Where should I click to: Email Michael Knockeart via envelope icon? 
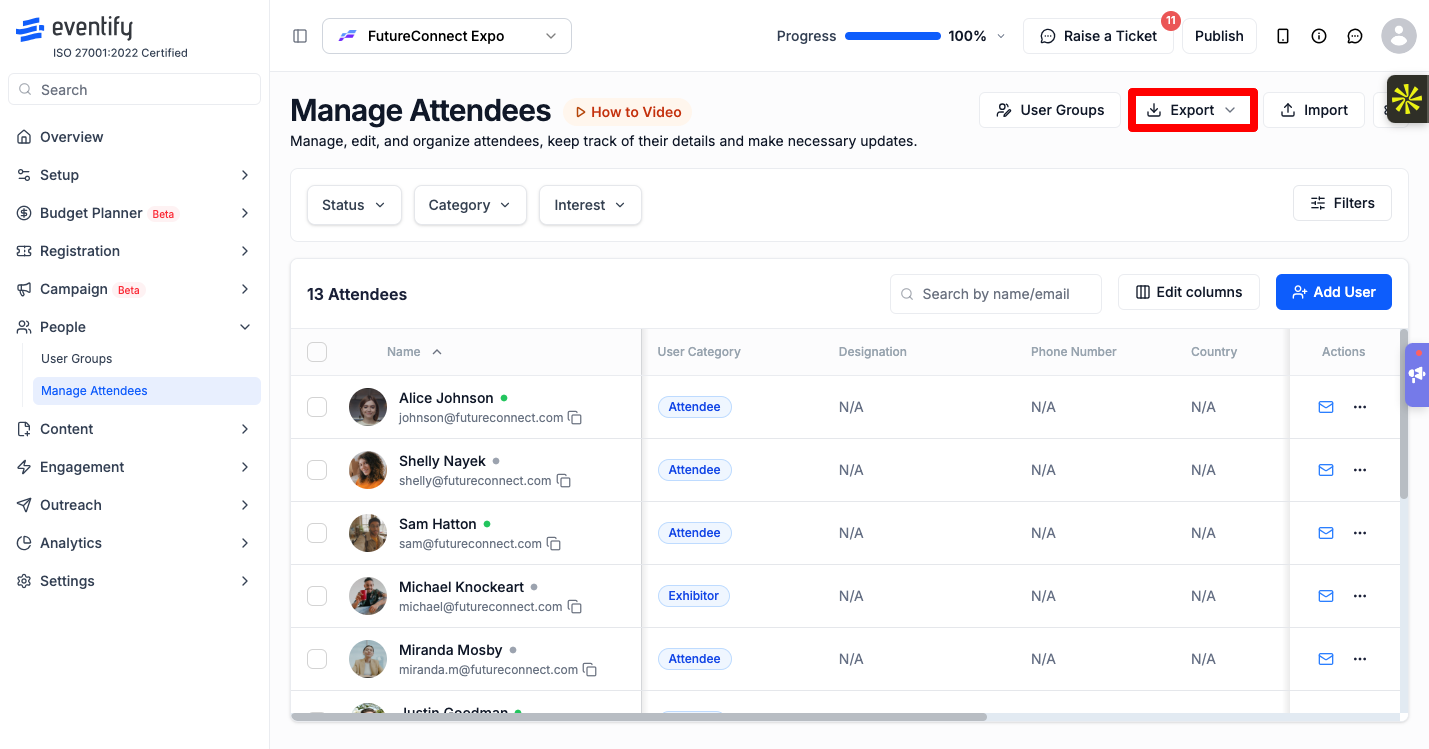pos(1326,596)
